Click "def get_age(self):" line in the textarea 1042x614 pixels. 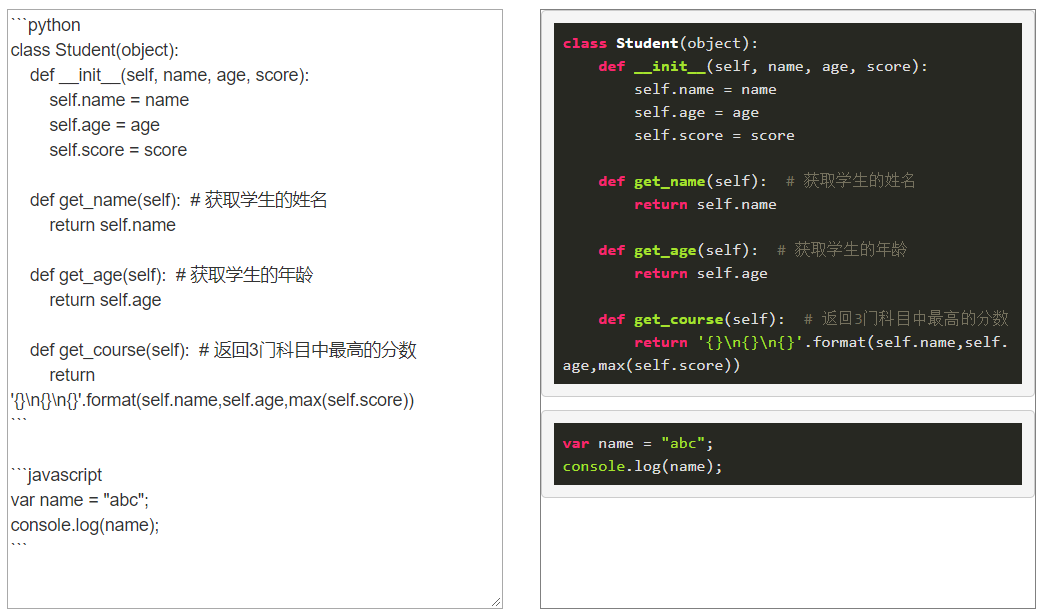point(171,275)
